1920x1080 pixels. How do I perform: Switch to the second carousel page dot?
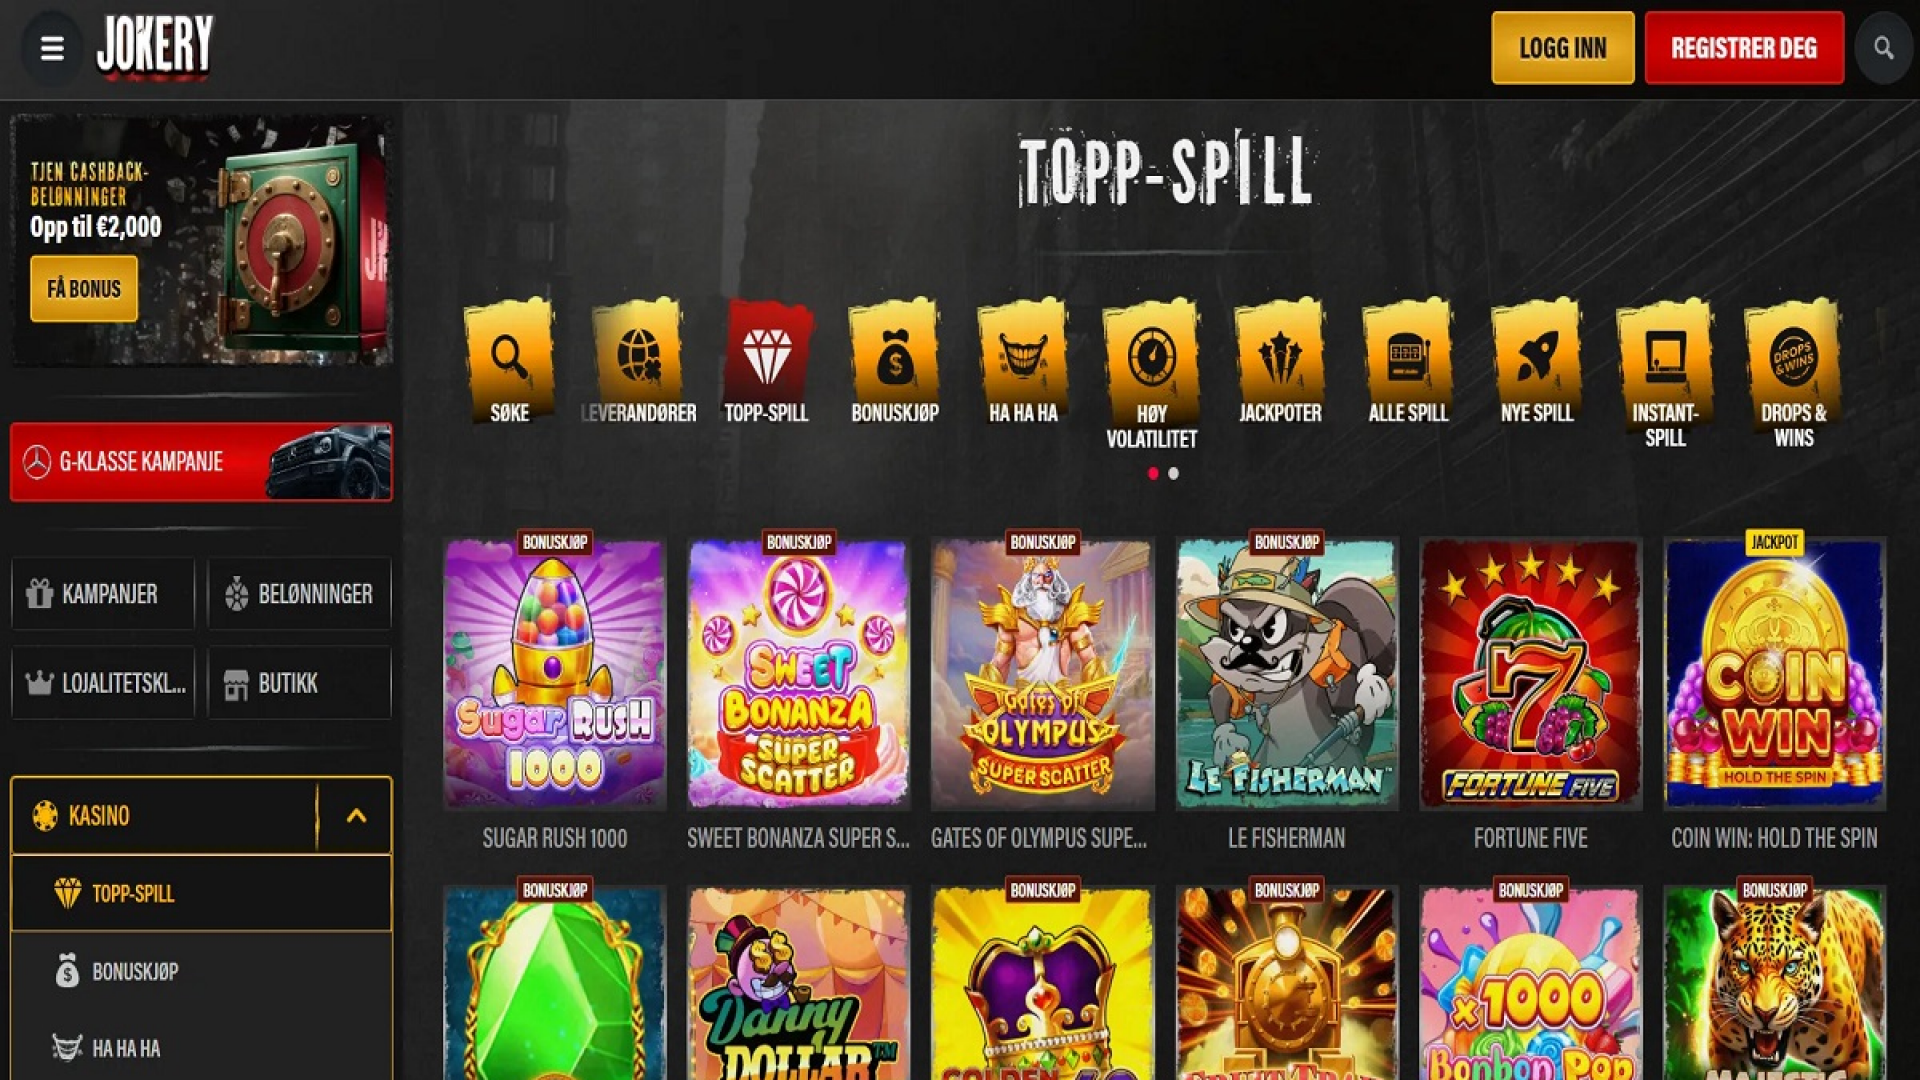(x=1174, y=474)
